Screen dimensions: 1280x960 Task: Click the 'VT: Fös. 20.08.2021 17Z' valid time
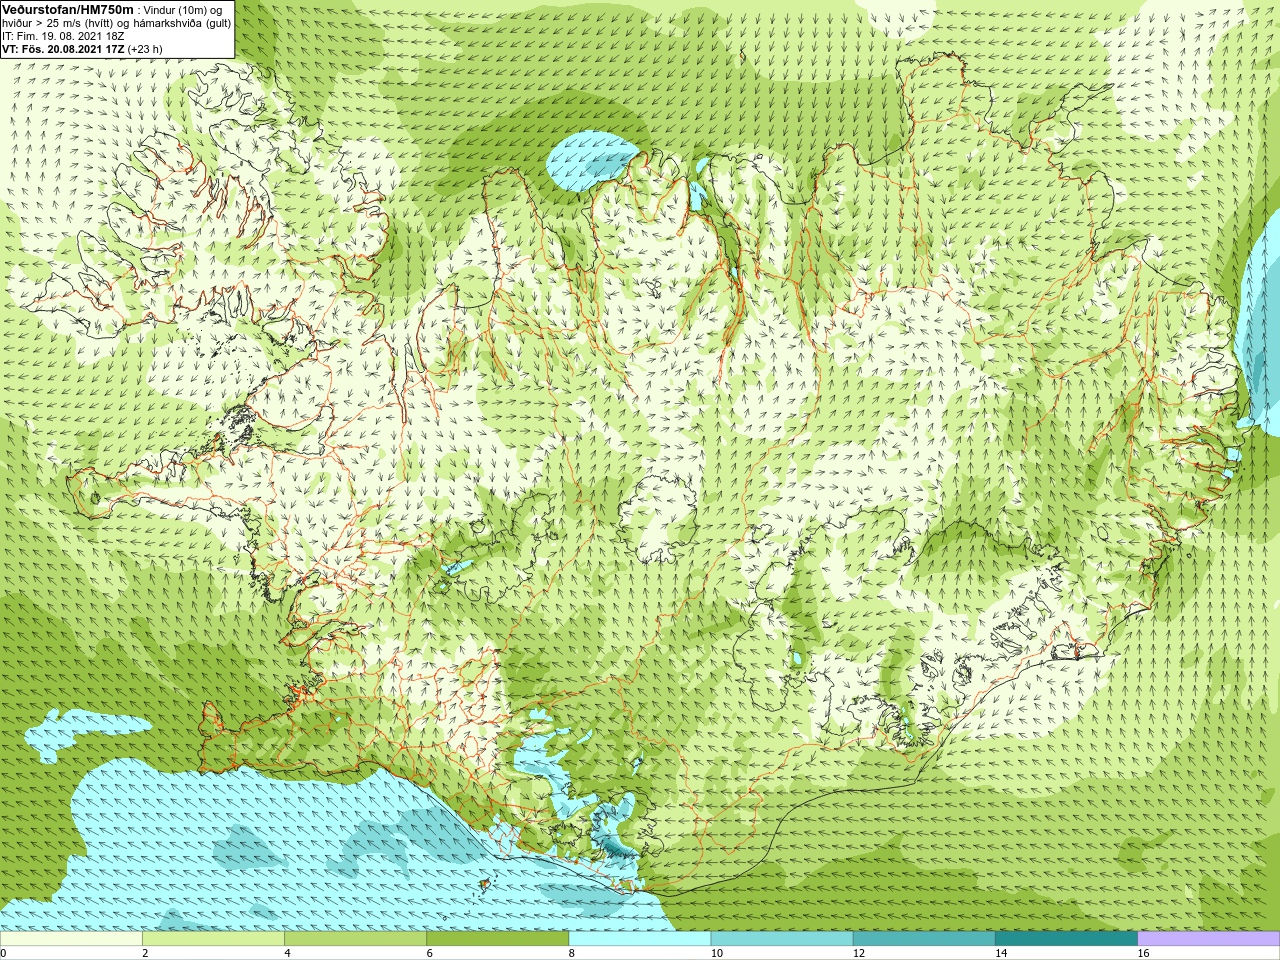coord(63,49)
